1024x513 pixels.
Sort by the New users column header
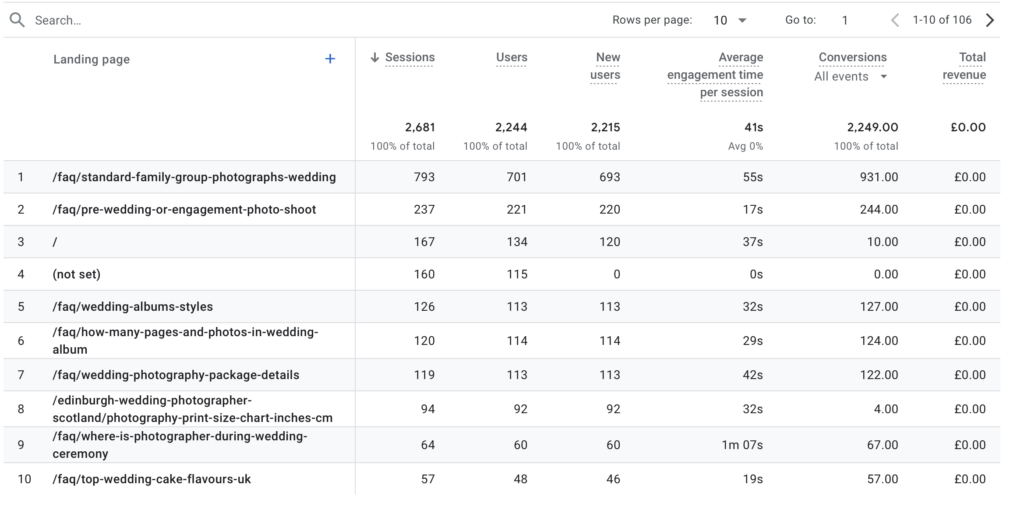pyautogui.click(x=605, y=66)
